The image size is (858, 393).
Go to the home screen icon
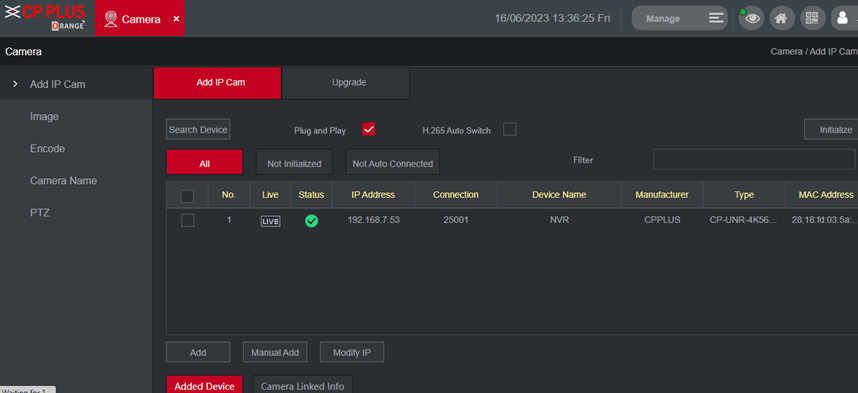pyautogui.click(x=782, y=18)
